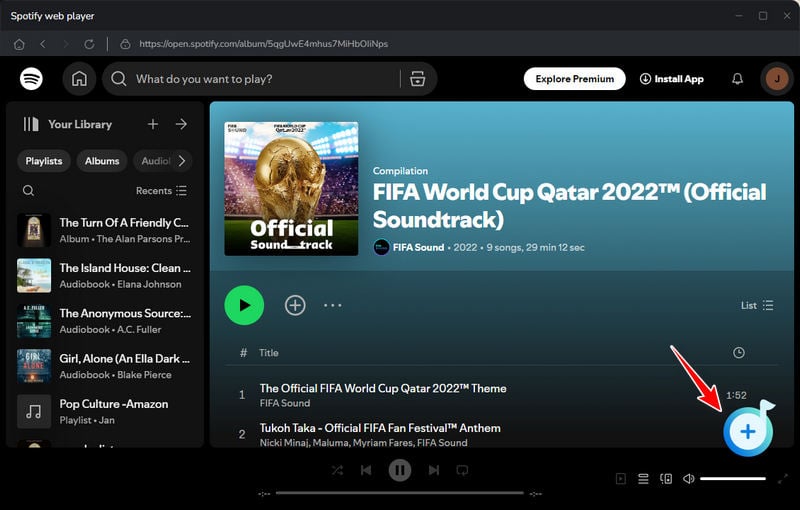Create playlist with Library plus icon
800x510 pixels.
coord(153,124)
